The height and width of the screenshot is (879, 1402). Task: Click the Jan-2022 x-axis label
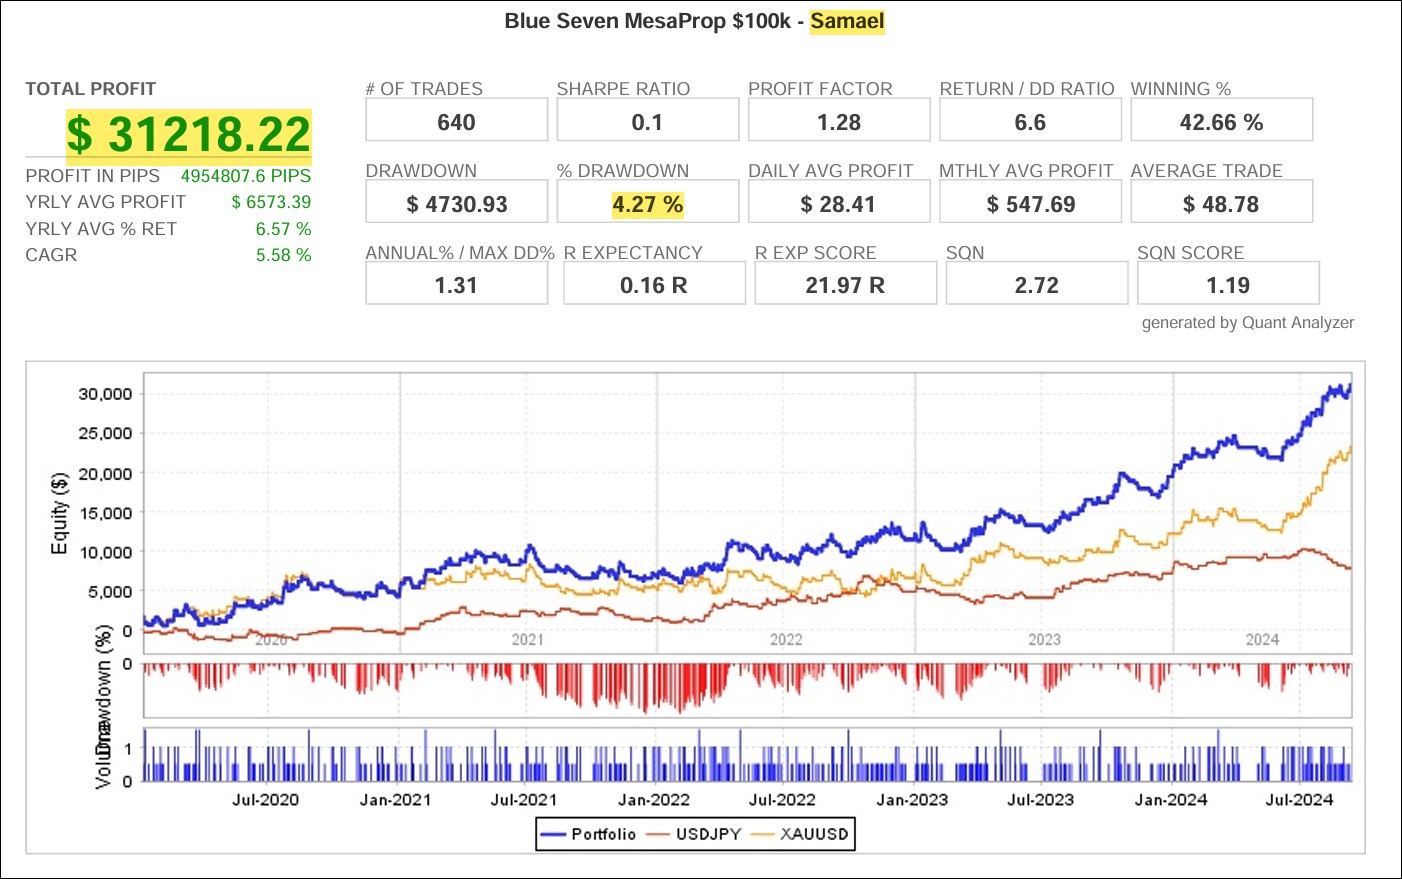pyautogui.click(x=654, y=800)
